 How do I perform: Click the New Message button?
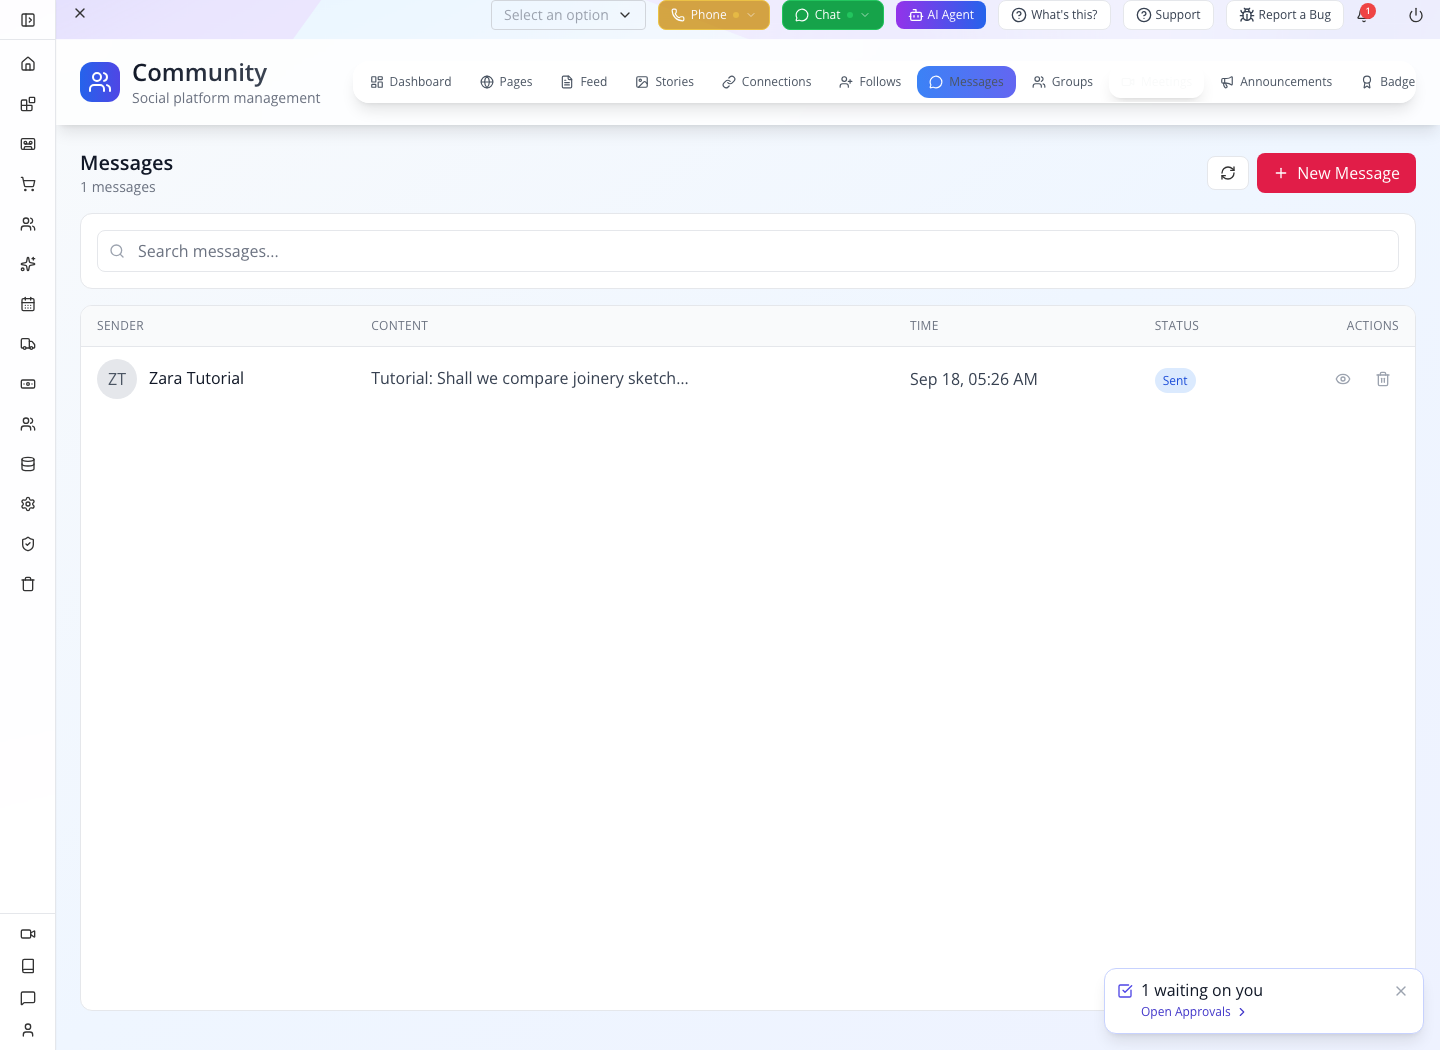click(x=1336, y=173)
